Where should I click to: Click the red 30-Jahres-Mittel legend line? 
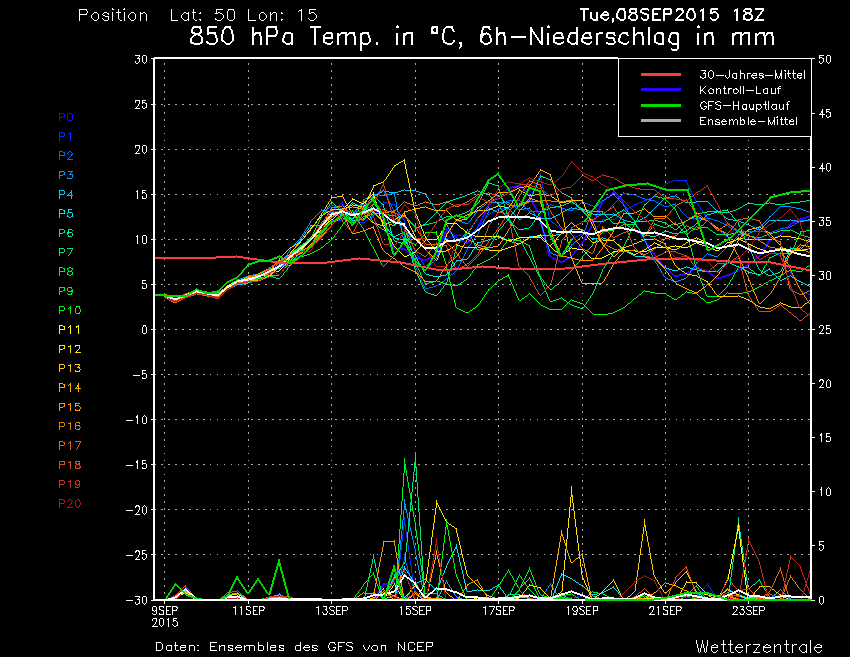[661, 74]
